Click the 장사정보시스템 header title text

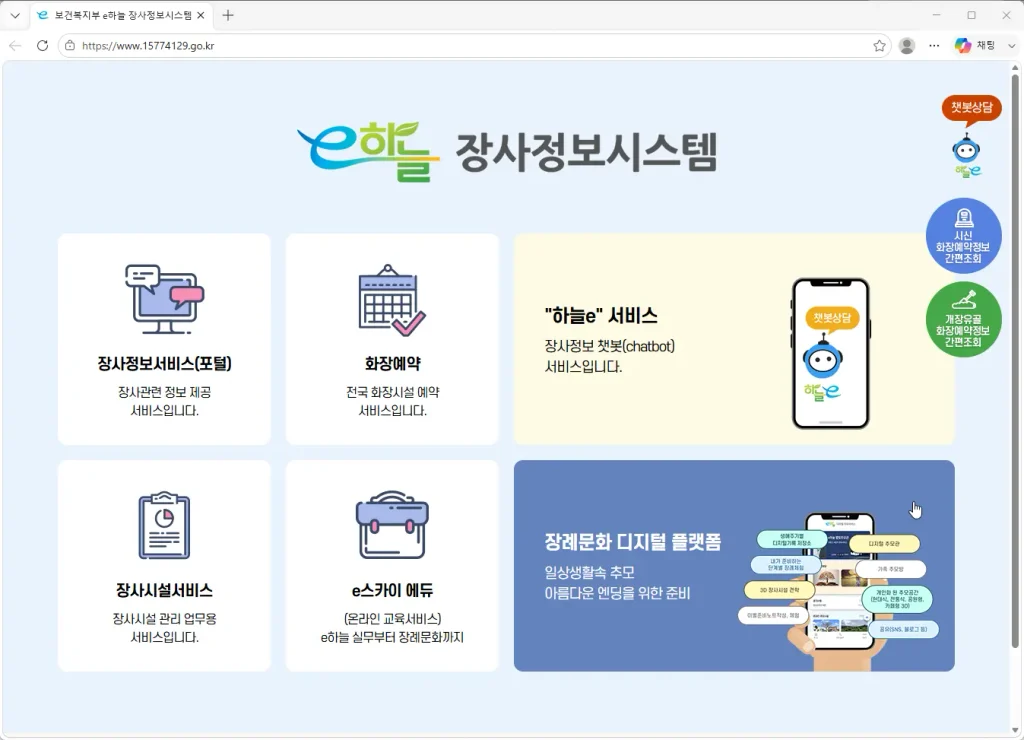pyautogui.click(x=586, y=152)
